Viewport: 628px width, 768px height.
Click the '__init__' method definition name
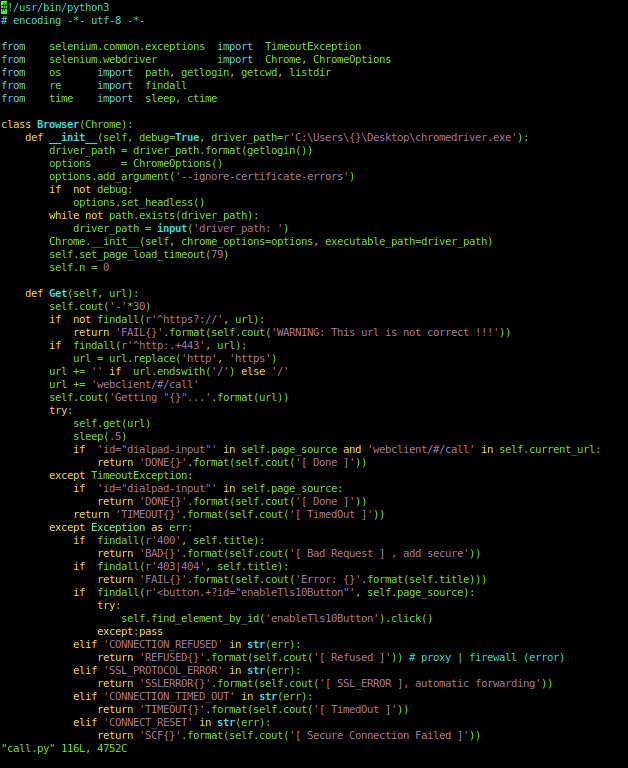click(x=73, y=138)
